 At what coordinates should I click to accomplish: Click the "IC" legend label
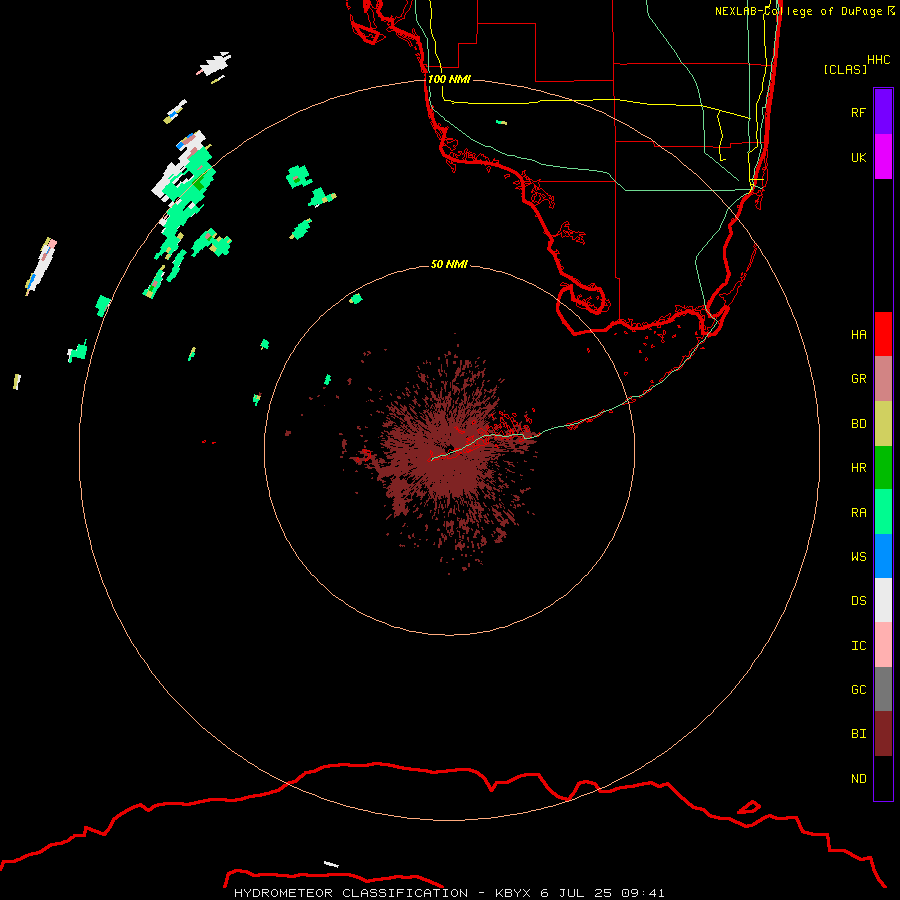click(x=858, y=646)
